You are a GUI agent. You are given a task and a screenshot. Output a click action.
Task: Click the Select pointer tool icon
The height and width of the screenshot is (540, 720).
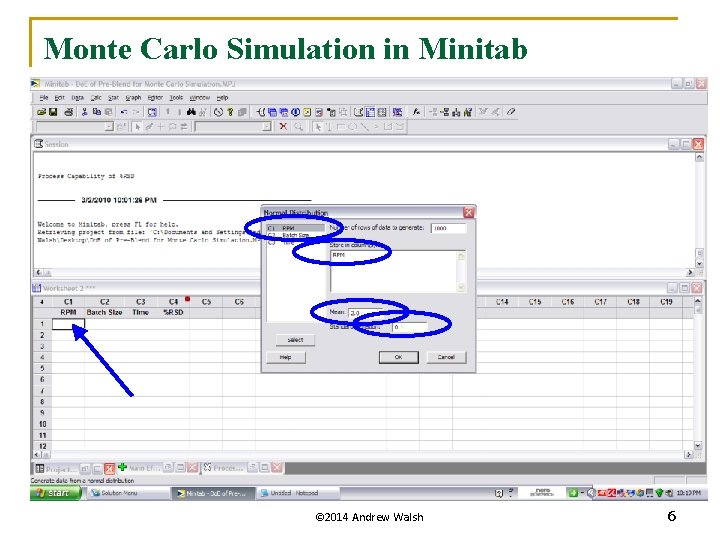(137, 126)
